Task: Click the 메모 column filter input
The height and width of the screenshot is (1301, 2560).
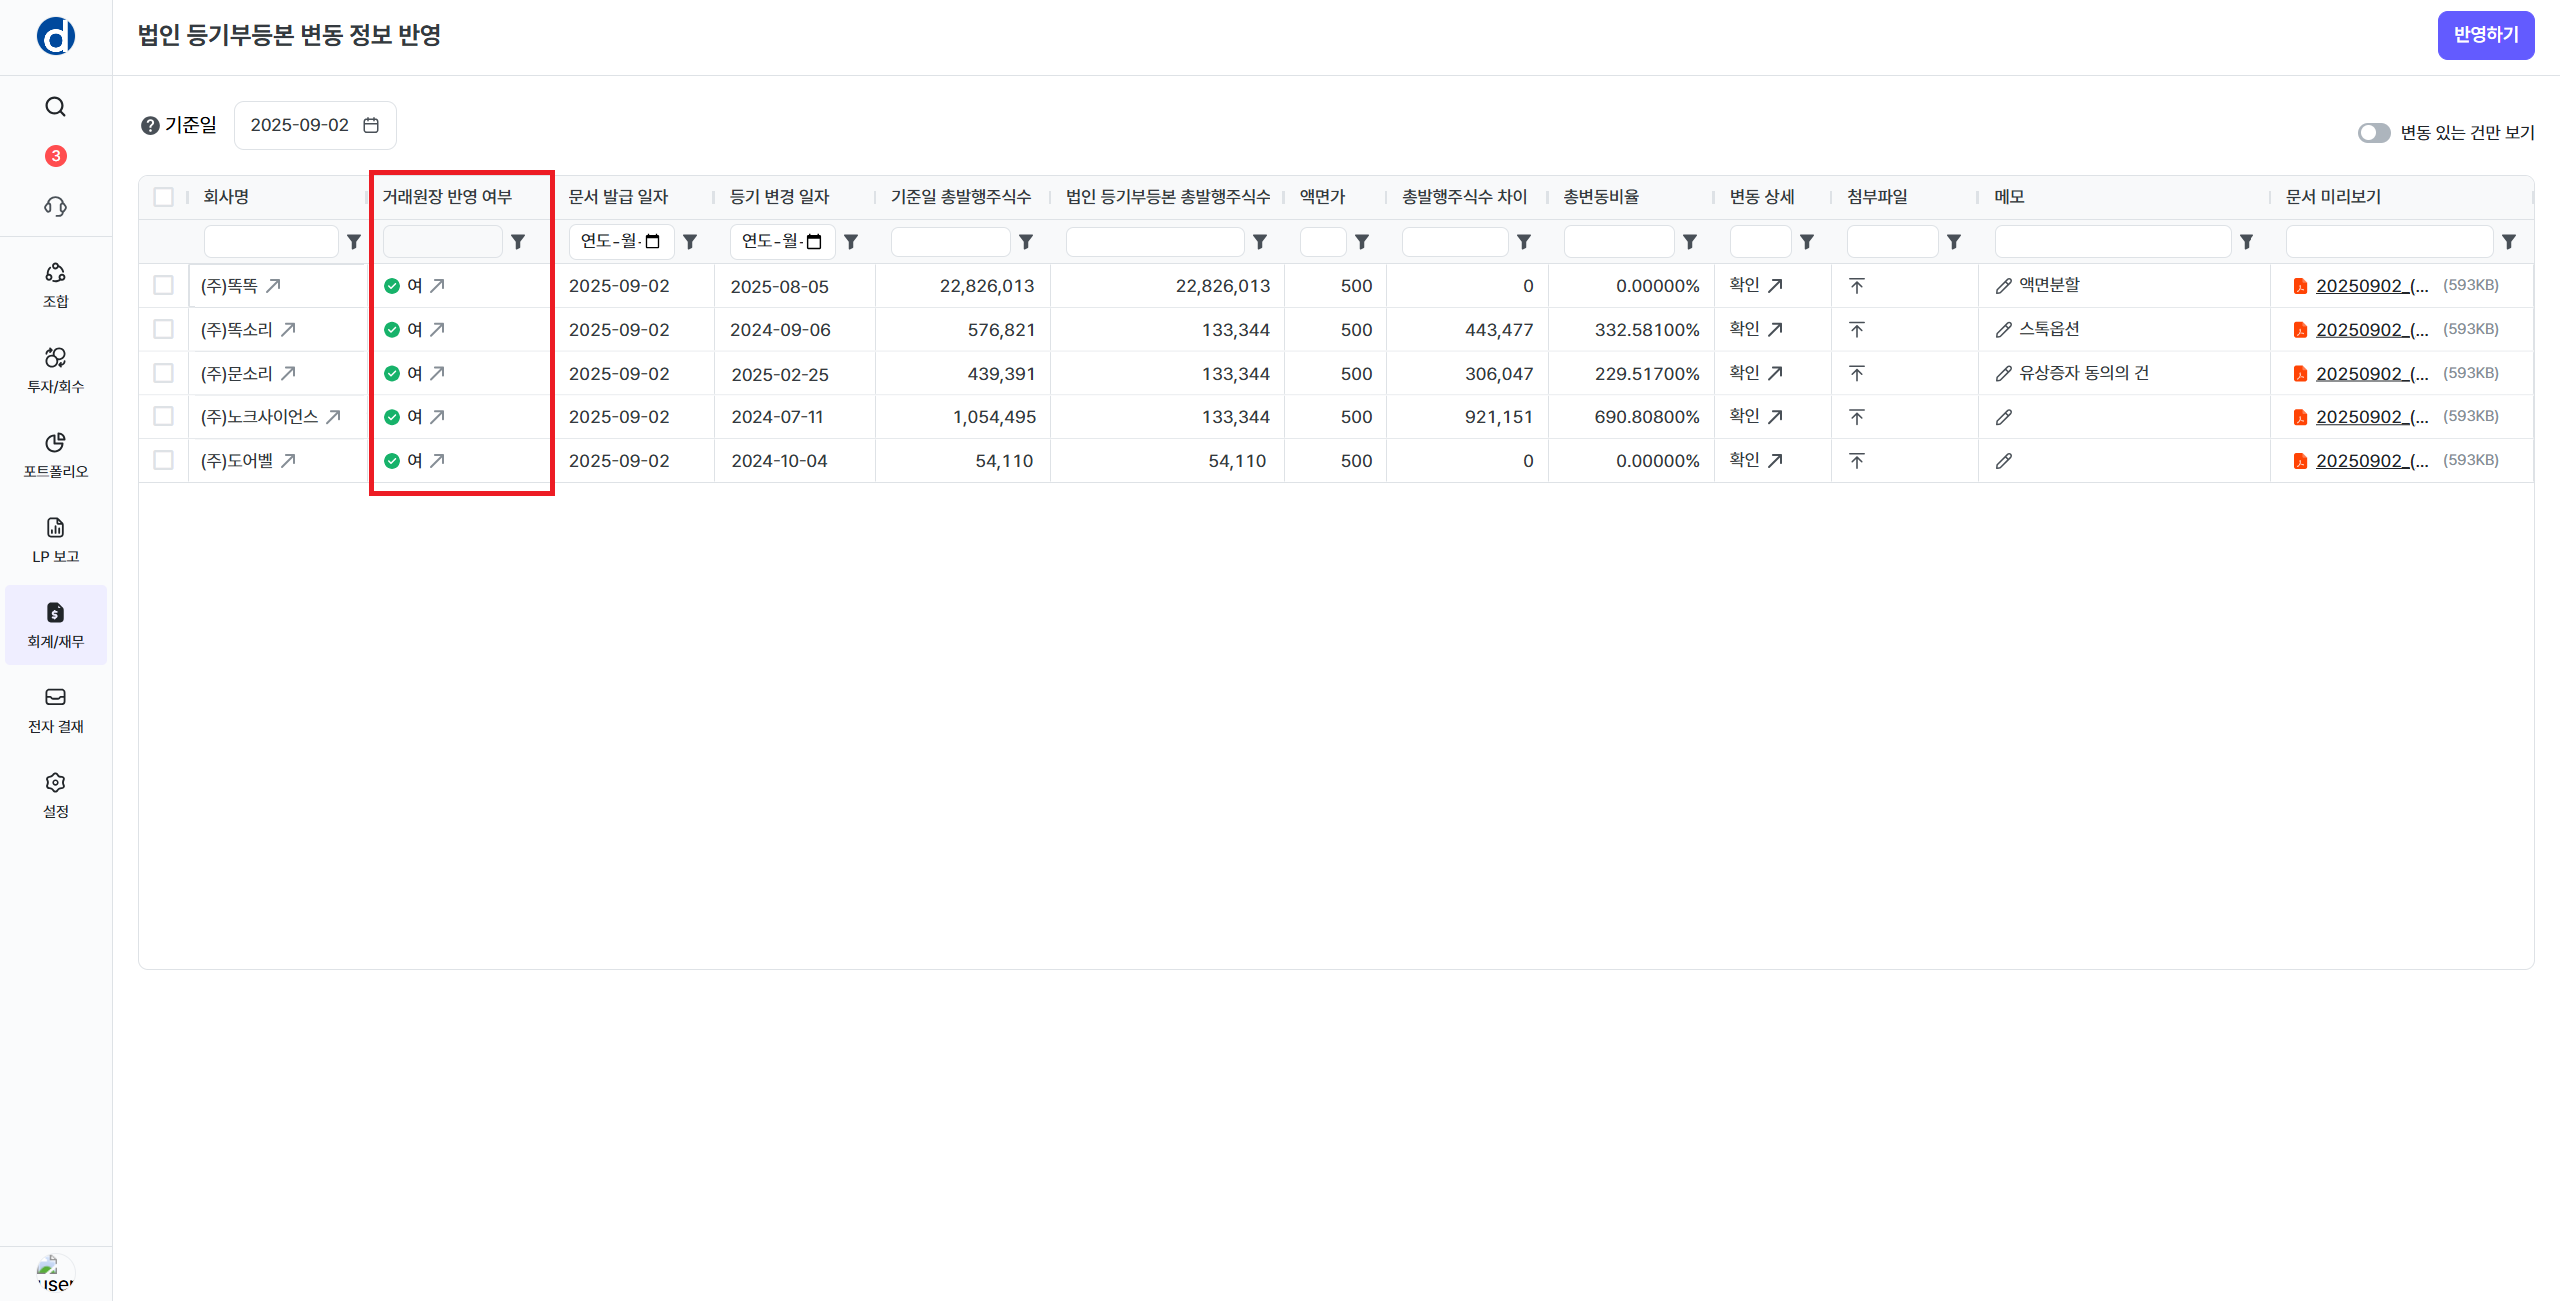Action: [2112, 242]
